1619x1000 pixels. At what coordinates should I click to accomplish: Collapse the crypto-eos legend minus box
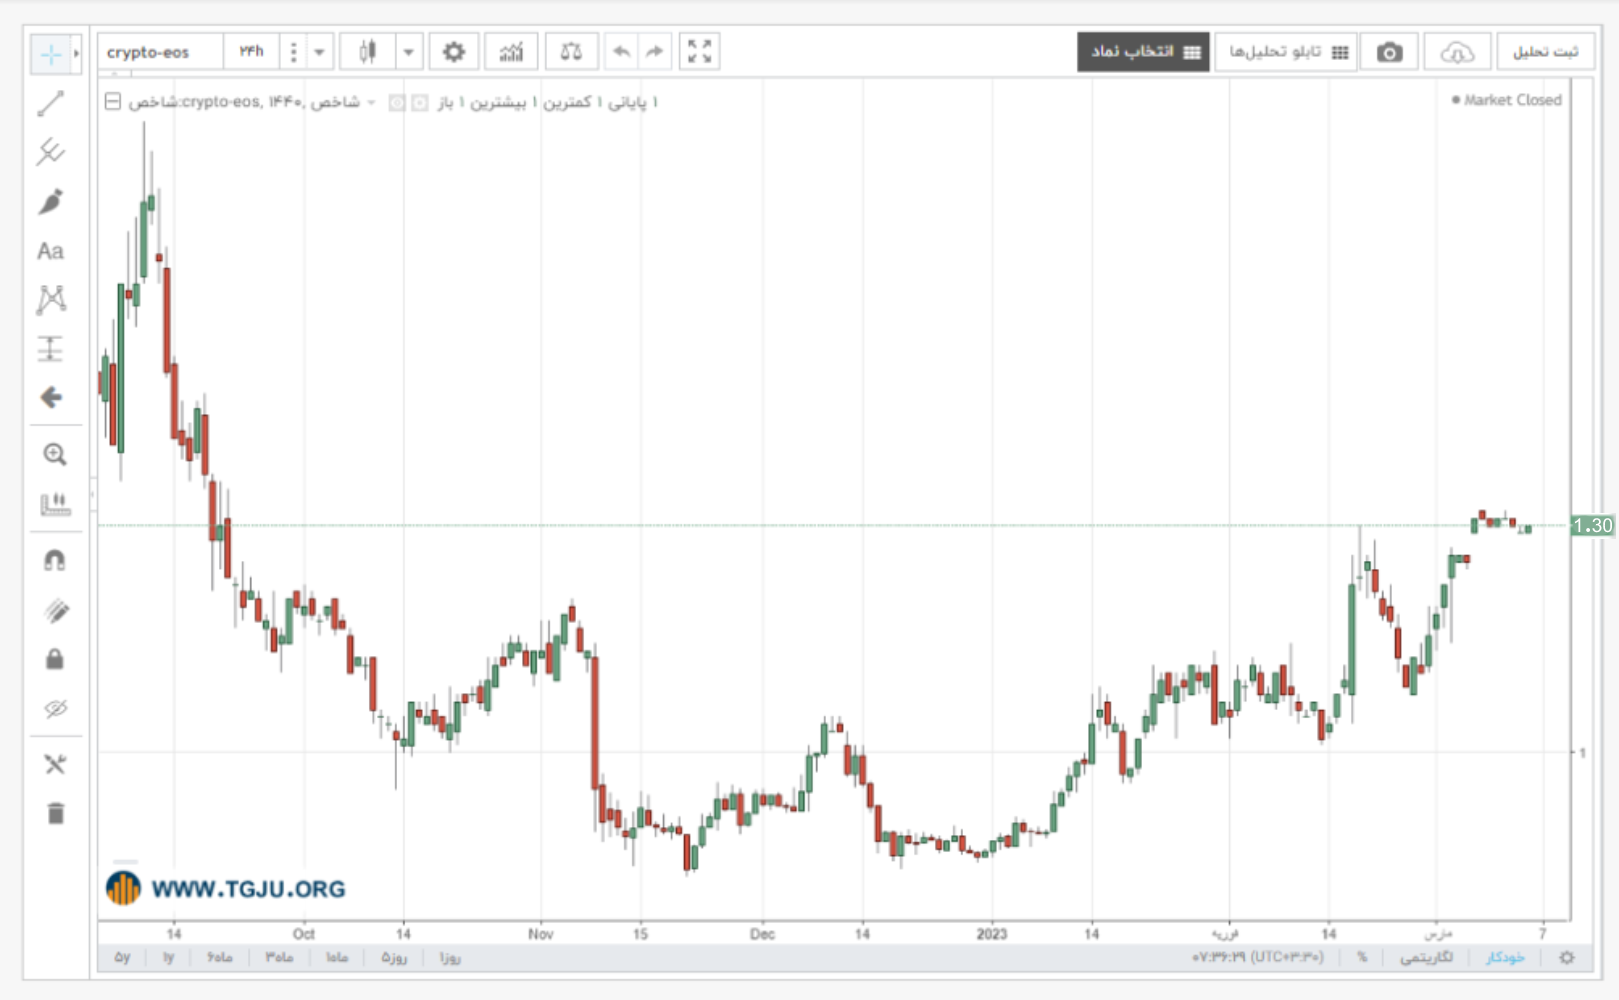coord(113,102)
